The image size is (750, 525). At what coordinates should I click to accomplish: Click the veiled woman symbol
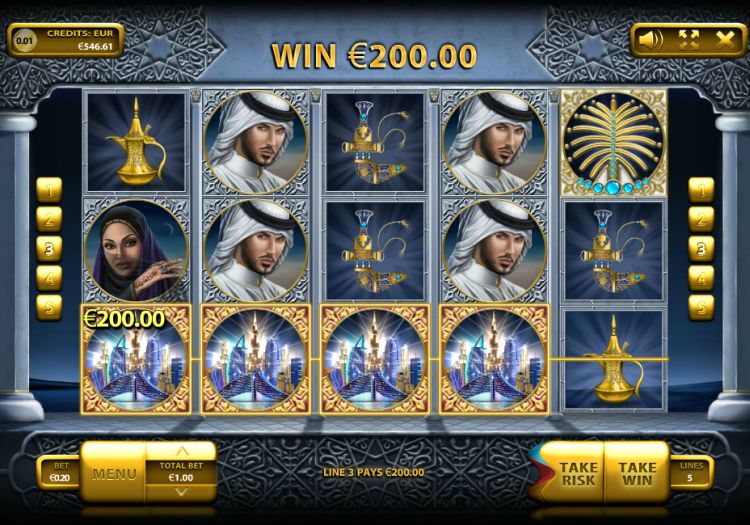pyautogui.click(x=136, y=251)
